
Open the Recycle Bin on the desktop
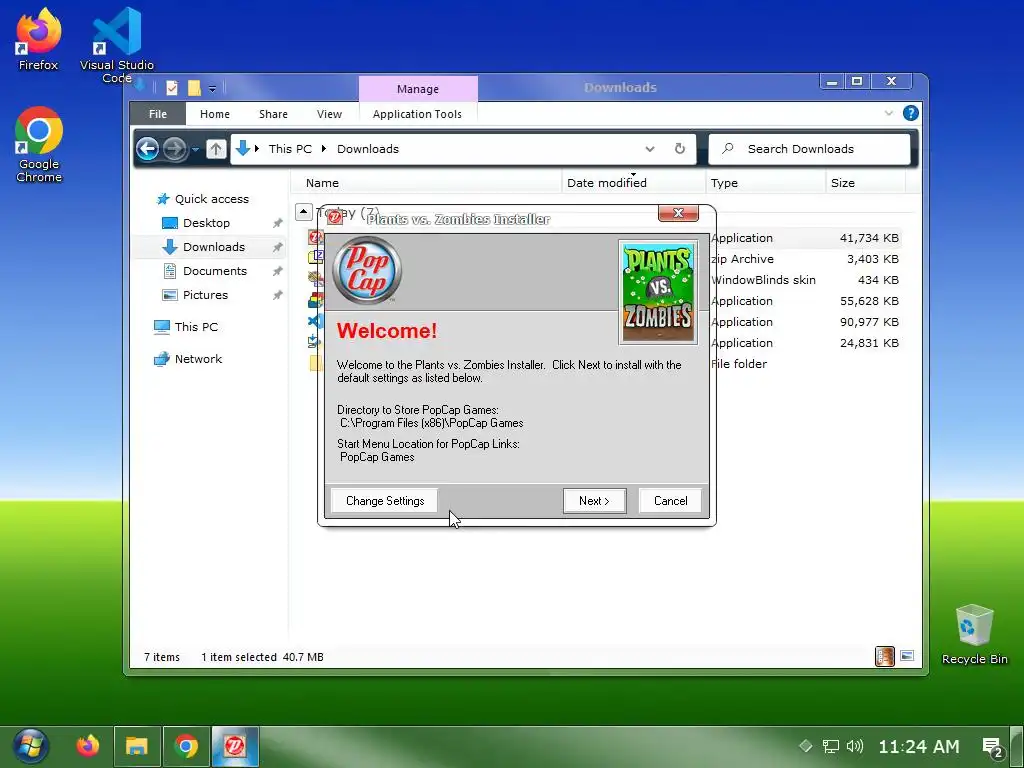point(974,635)
